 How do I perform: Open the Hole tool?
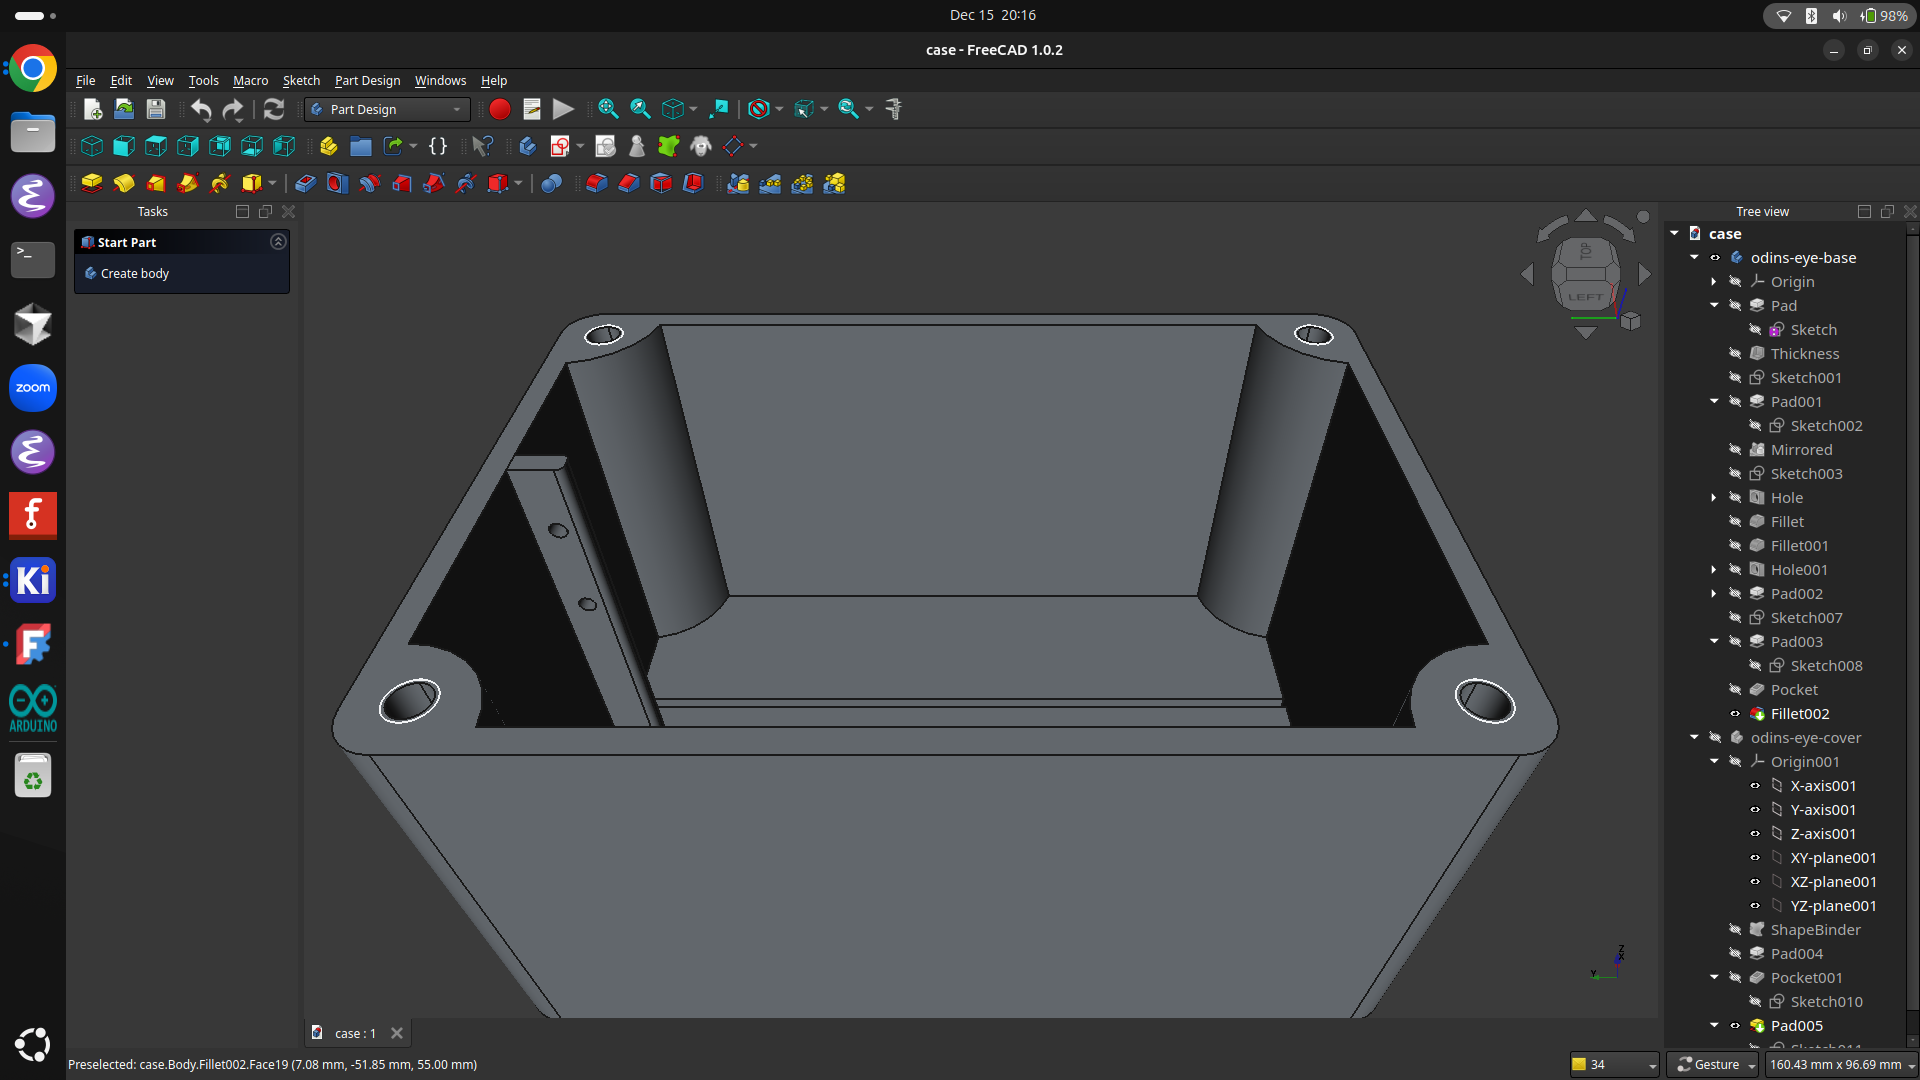tap(337, 183)
